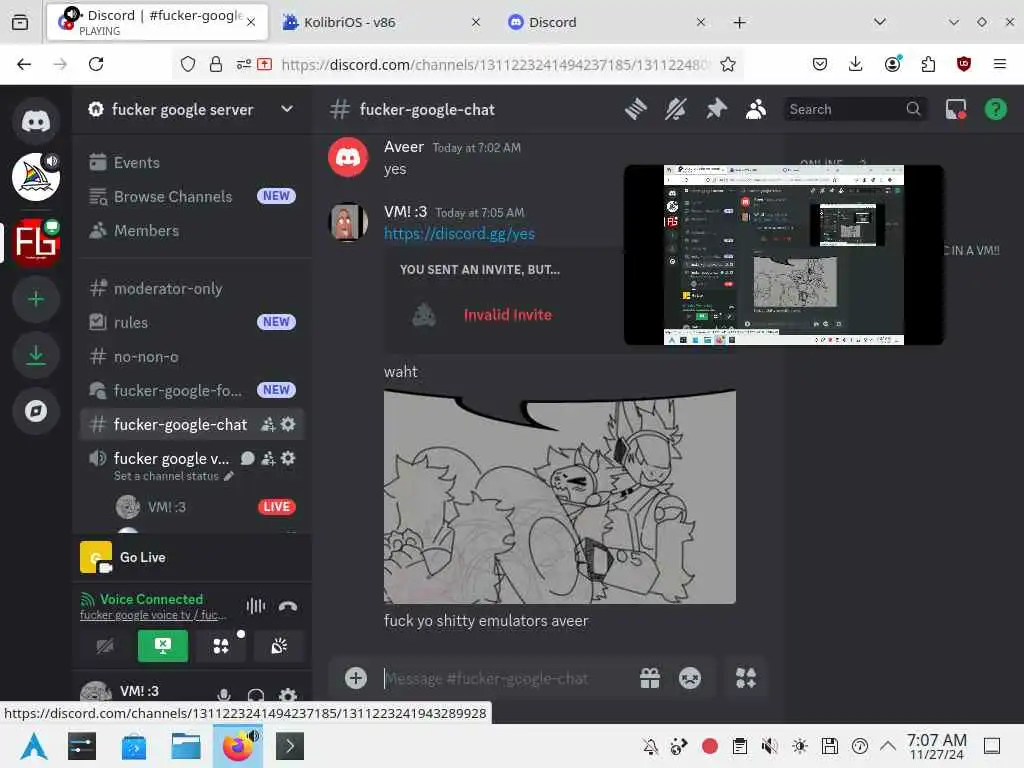Open the gift icon in message bar
Screen dimensions: 1024x768
coord(650,678)
